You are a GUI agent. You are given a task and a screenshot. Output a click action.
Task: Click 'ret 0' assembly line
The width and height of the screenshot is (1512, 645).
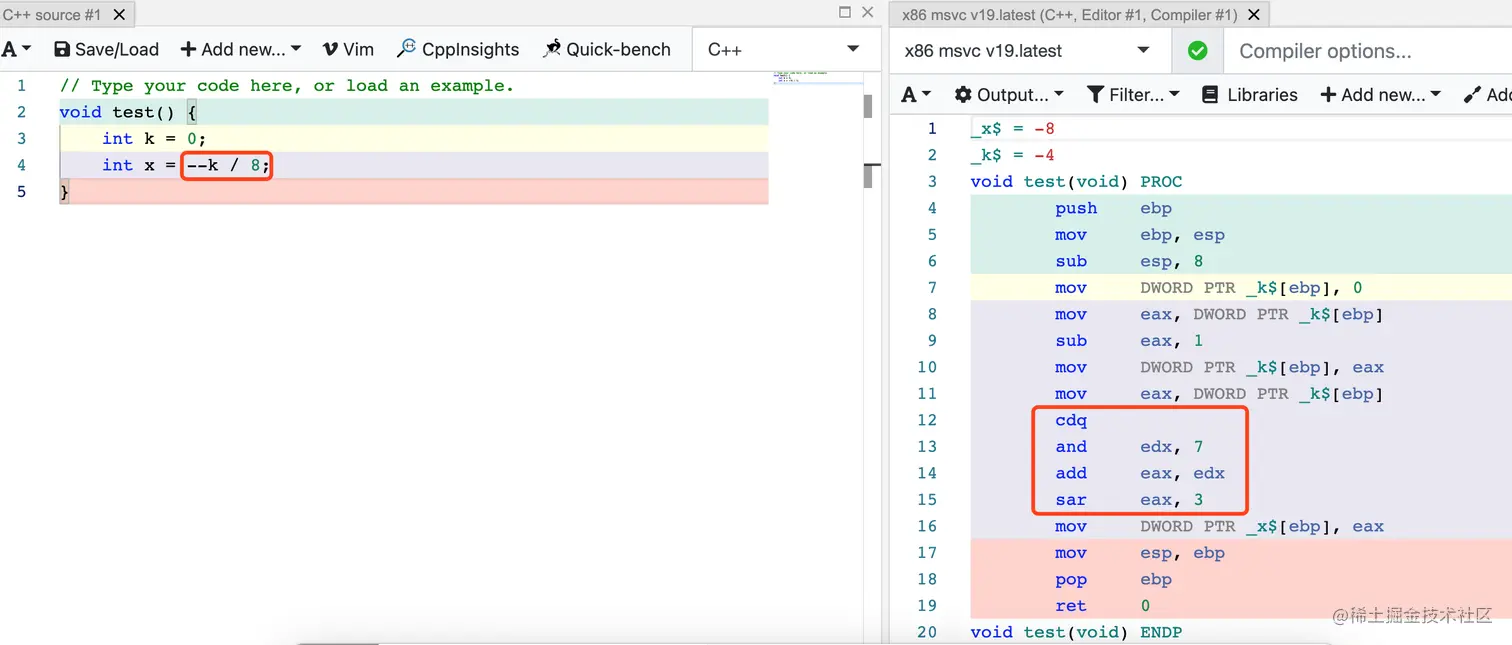[x=1102, y=606]
